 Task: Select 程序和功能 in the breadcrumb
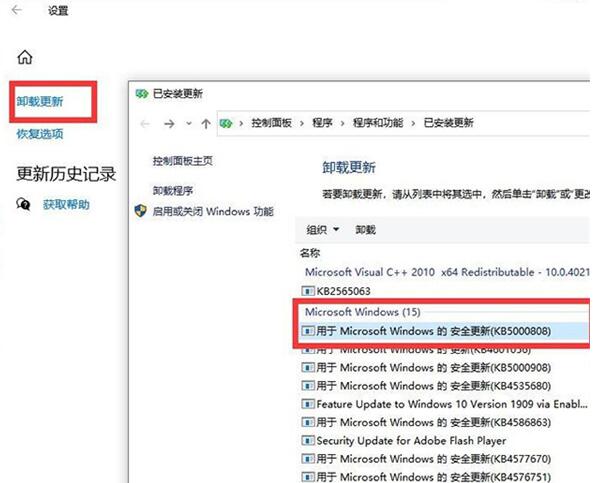click(x=378, y=123)
